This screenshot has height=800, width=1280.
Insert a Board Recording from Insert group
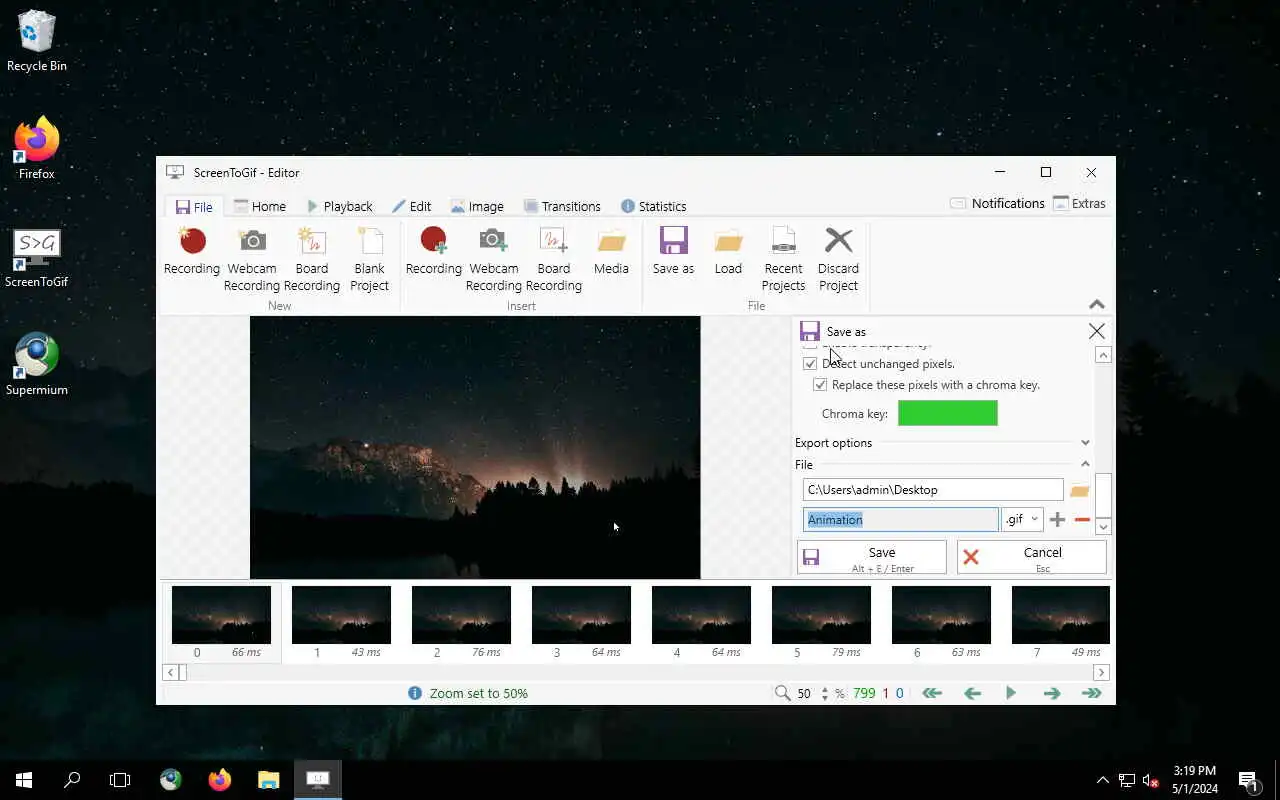pos(554,259)
